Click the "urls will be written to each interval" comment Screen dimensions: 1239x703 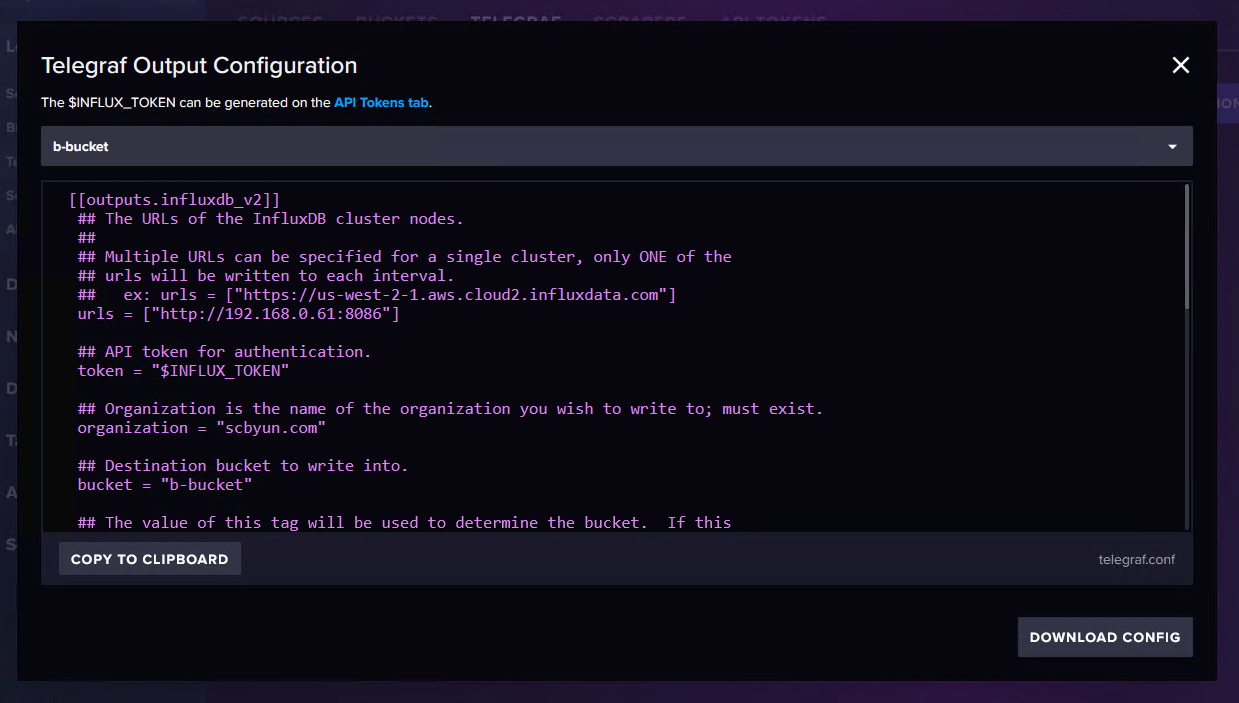(266, 276)
